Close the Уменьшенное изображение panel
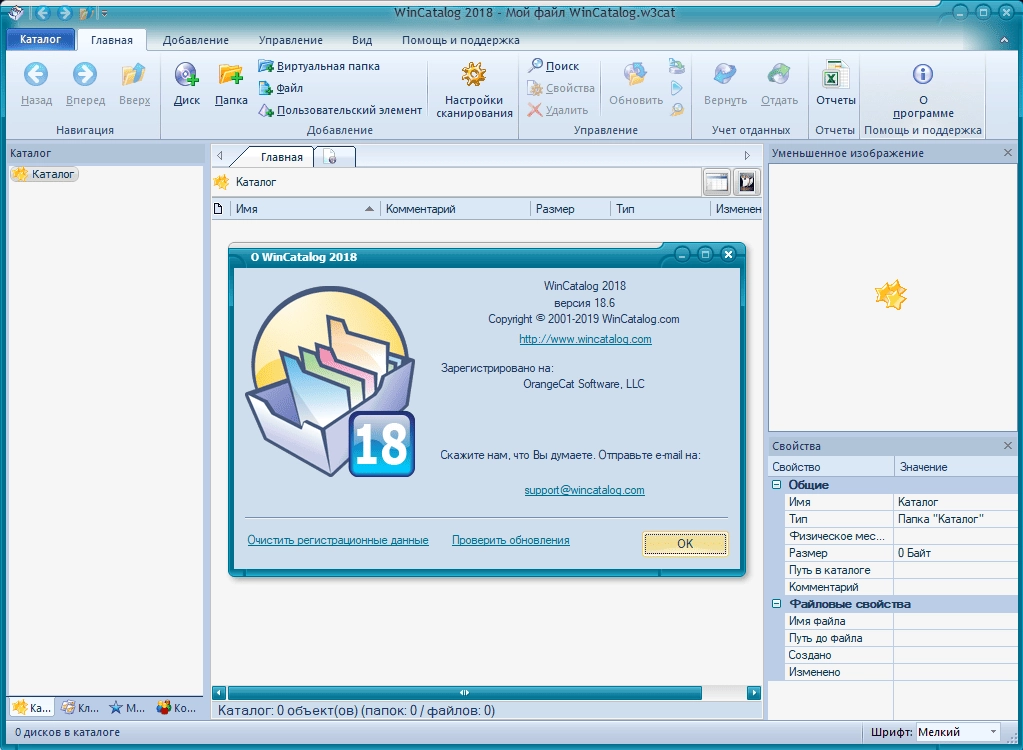 click(x=1007, y=153)
